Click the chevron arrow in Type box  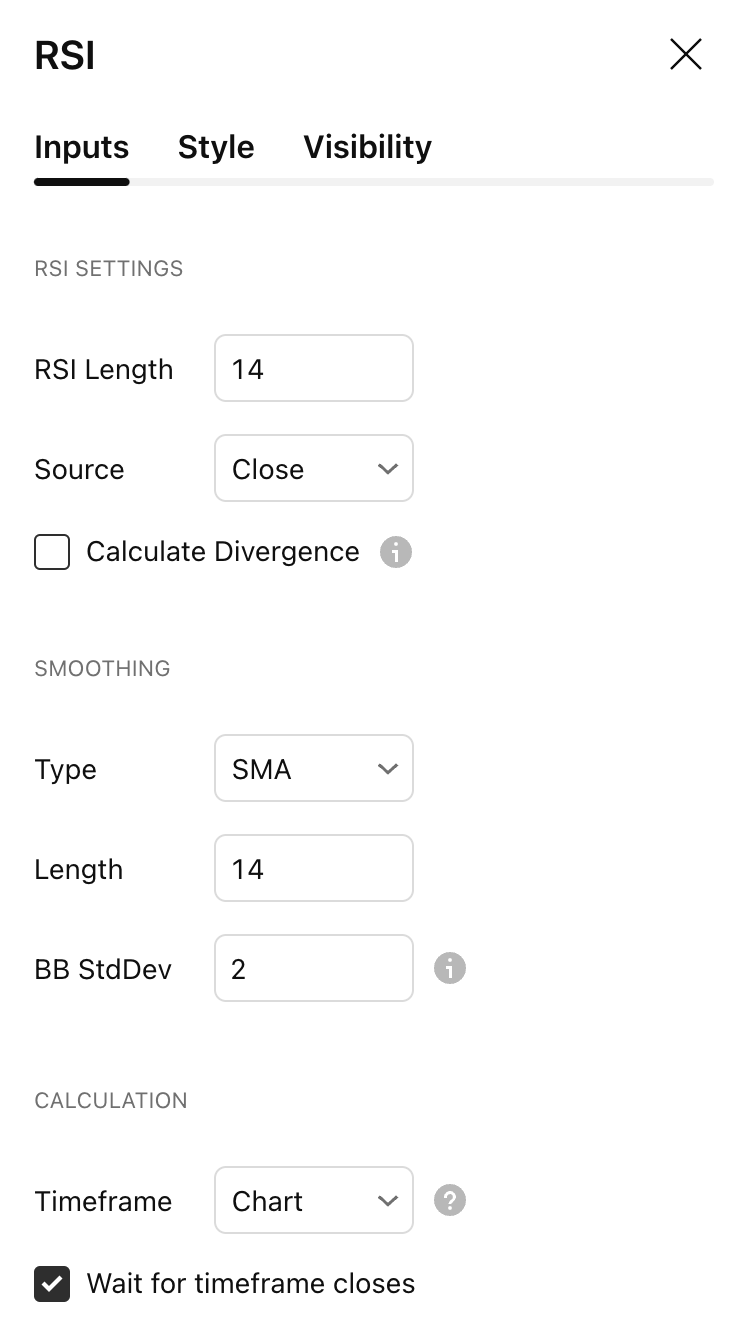[x=388, y=769]
